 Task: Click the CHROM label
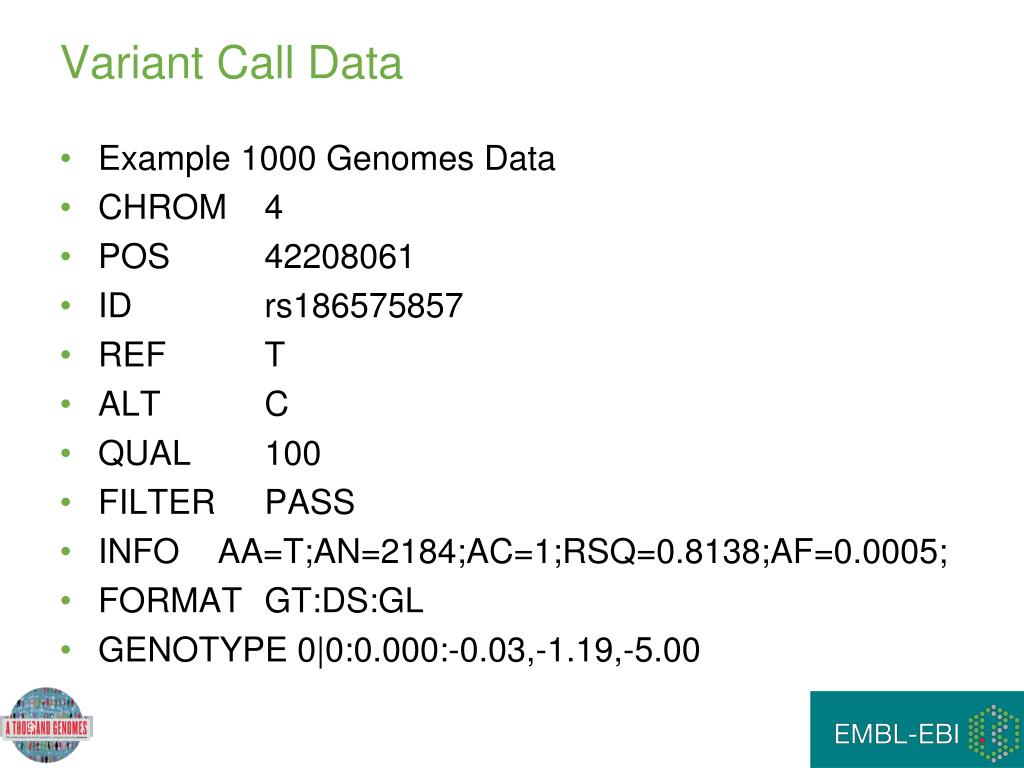pos(162,207)
